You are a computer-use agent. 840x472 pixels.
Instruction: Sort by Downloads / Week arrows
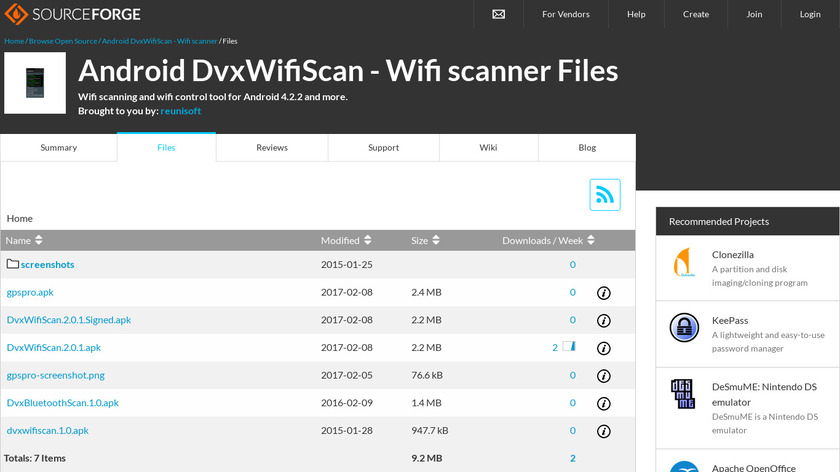pyautogui.click(x=591, y=241)
